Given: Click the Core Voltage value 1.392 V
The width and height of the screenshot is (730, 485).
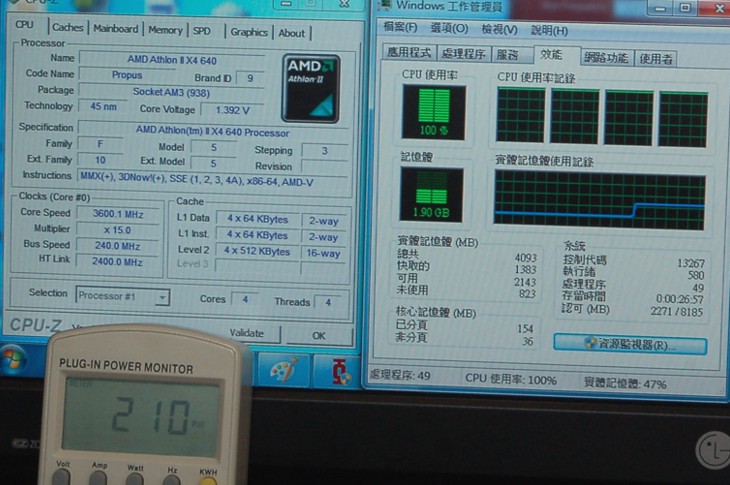Looking at the screenshot, I should click(232, 110).
